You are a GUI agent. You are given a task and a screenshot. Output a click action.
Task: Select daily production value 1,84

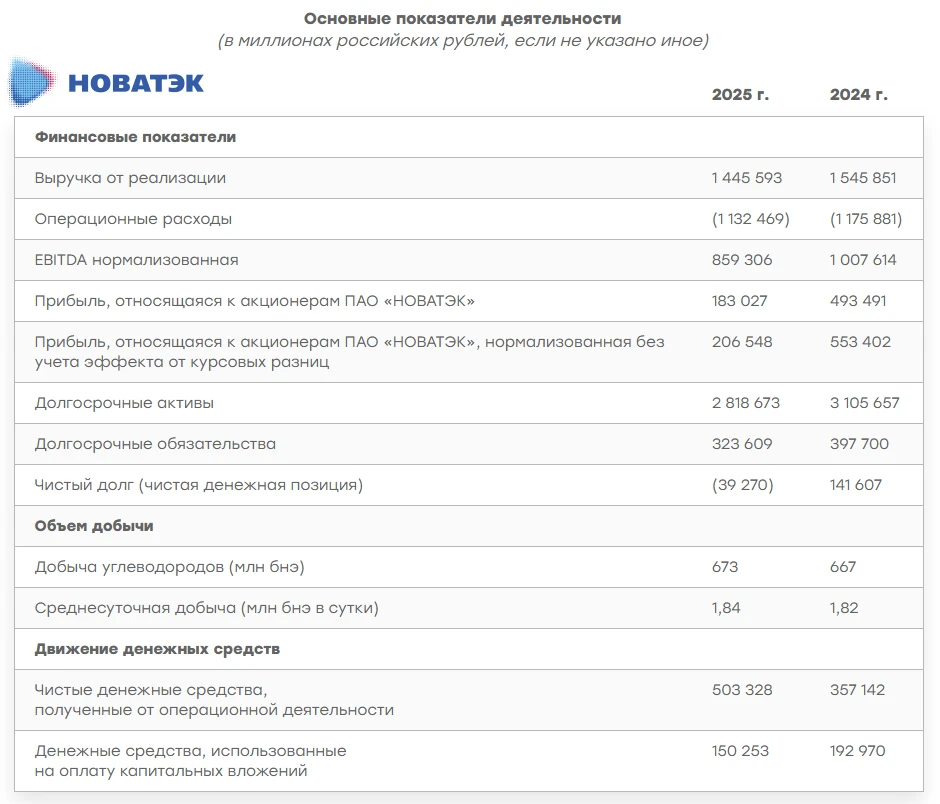click(726, 609)
